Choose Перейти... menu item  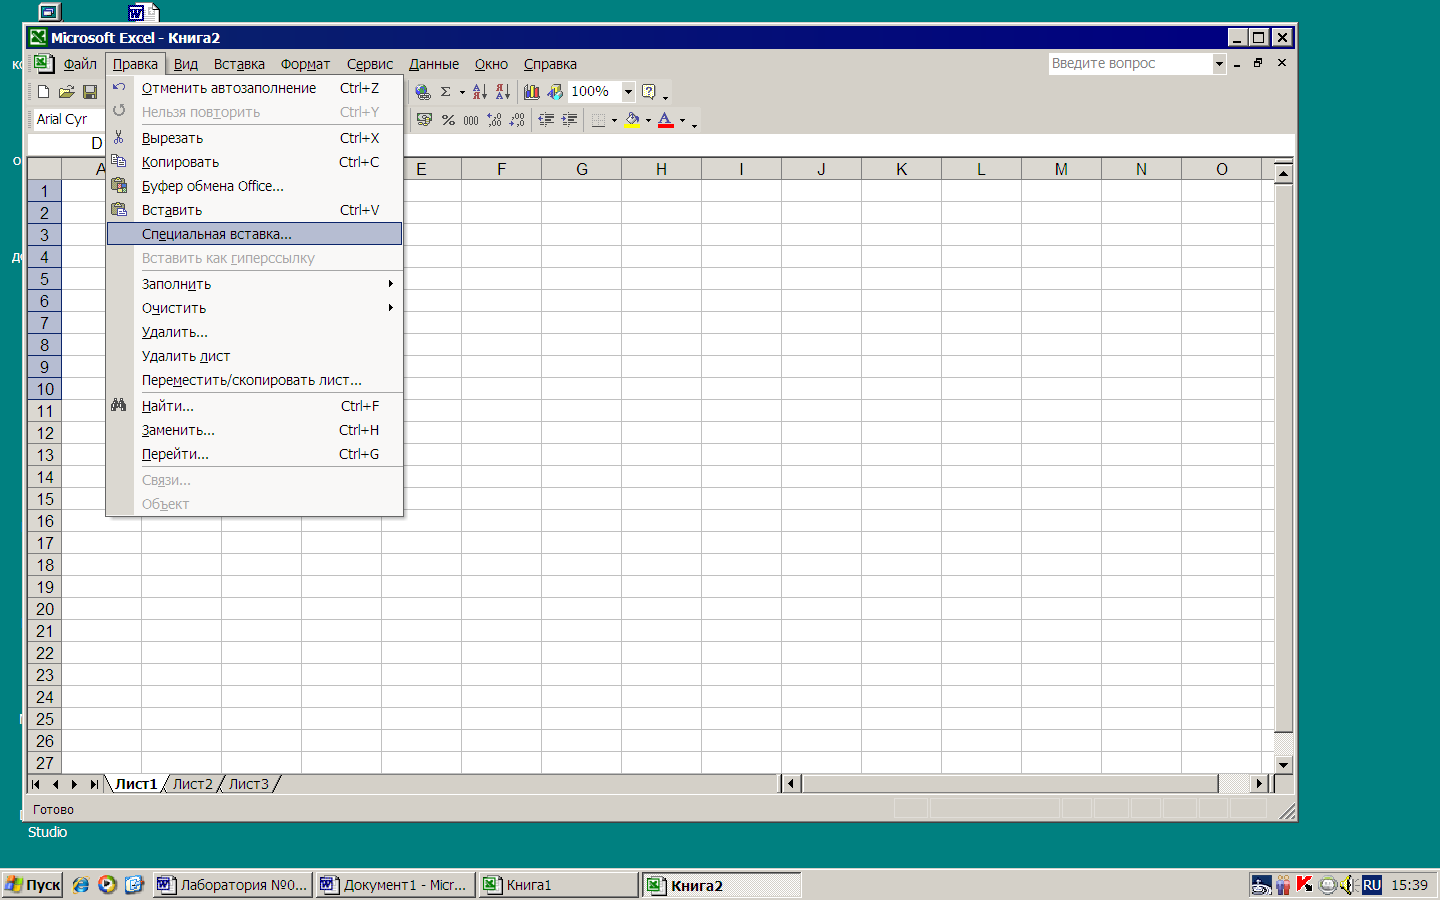(255, 454)
